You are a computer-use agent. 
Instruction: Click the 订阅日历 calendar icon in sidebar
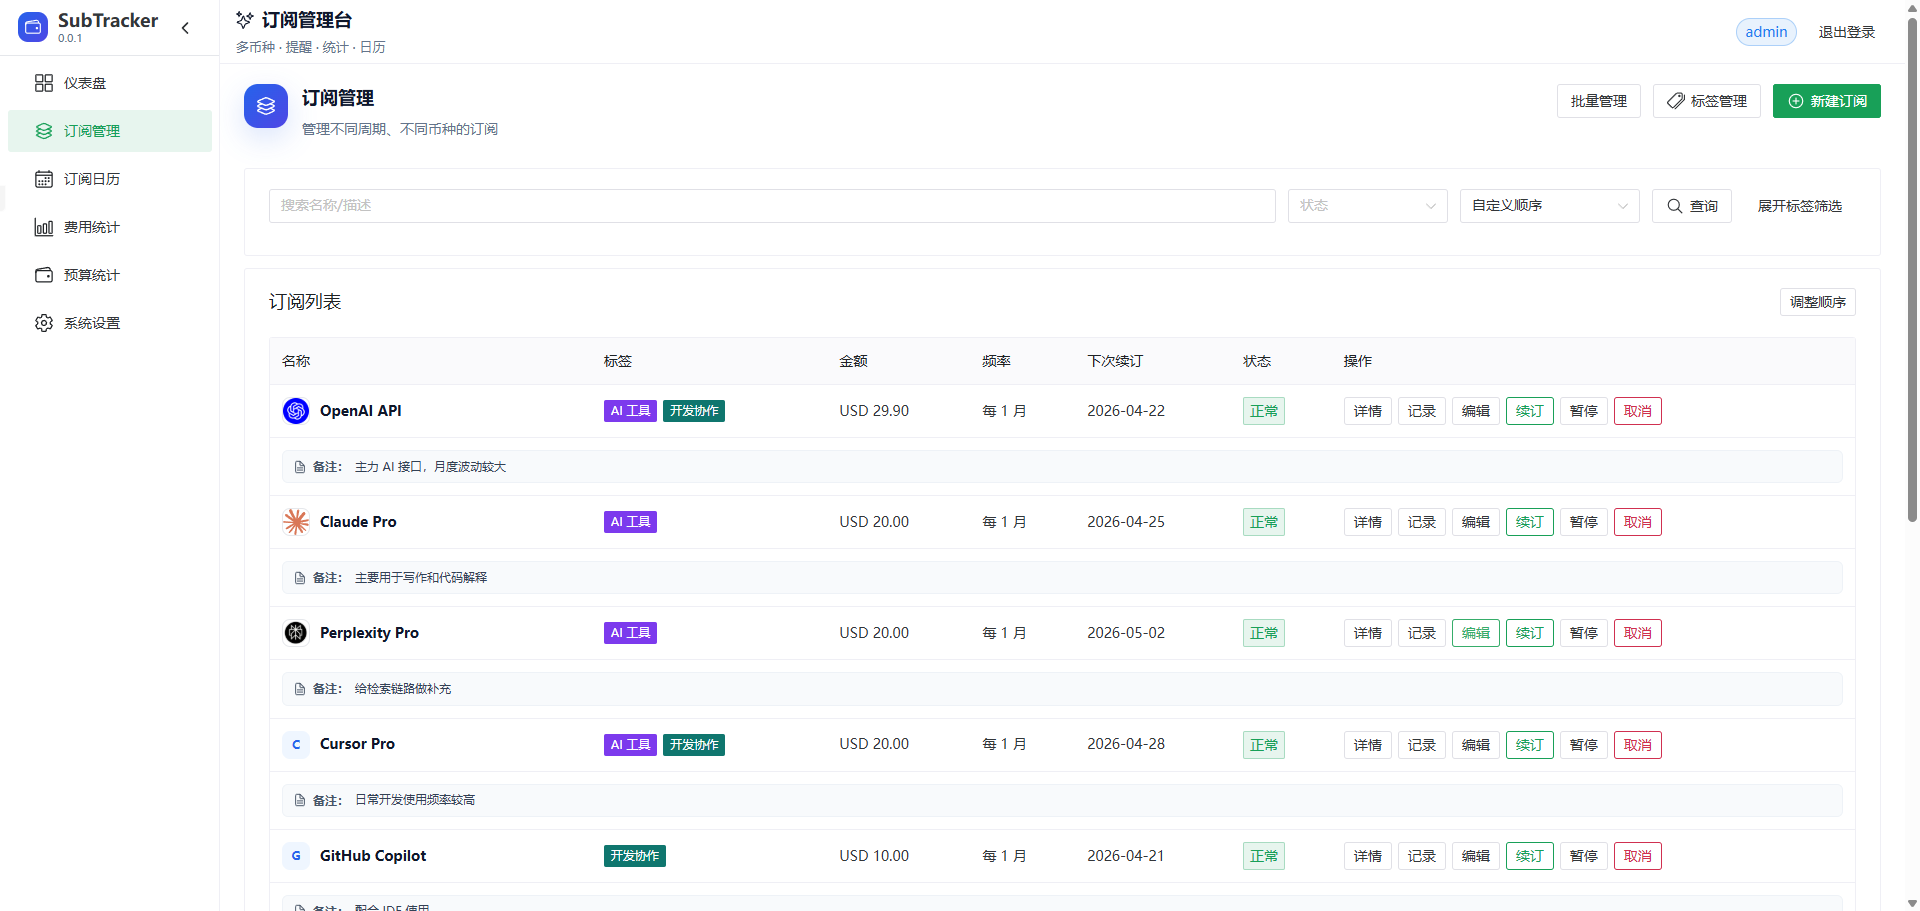(44, 179)
